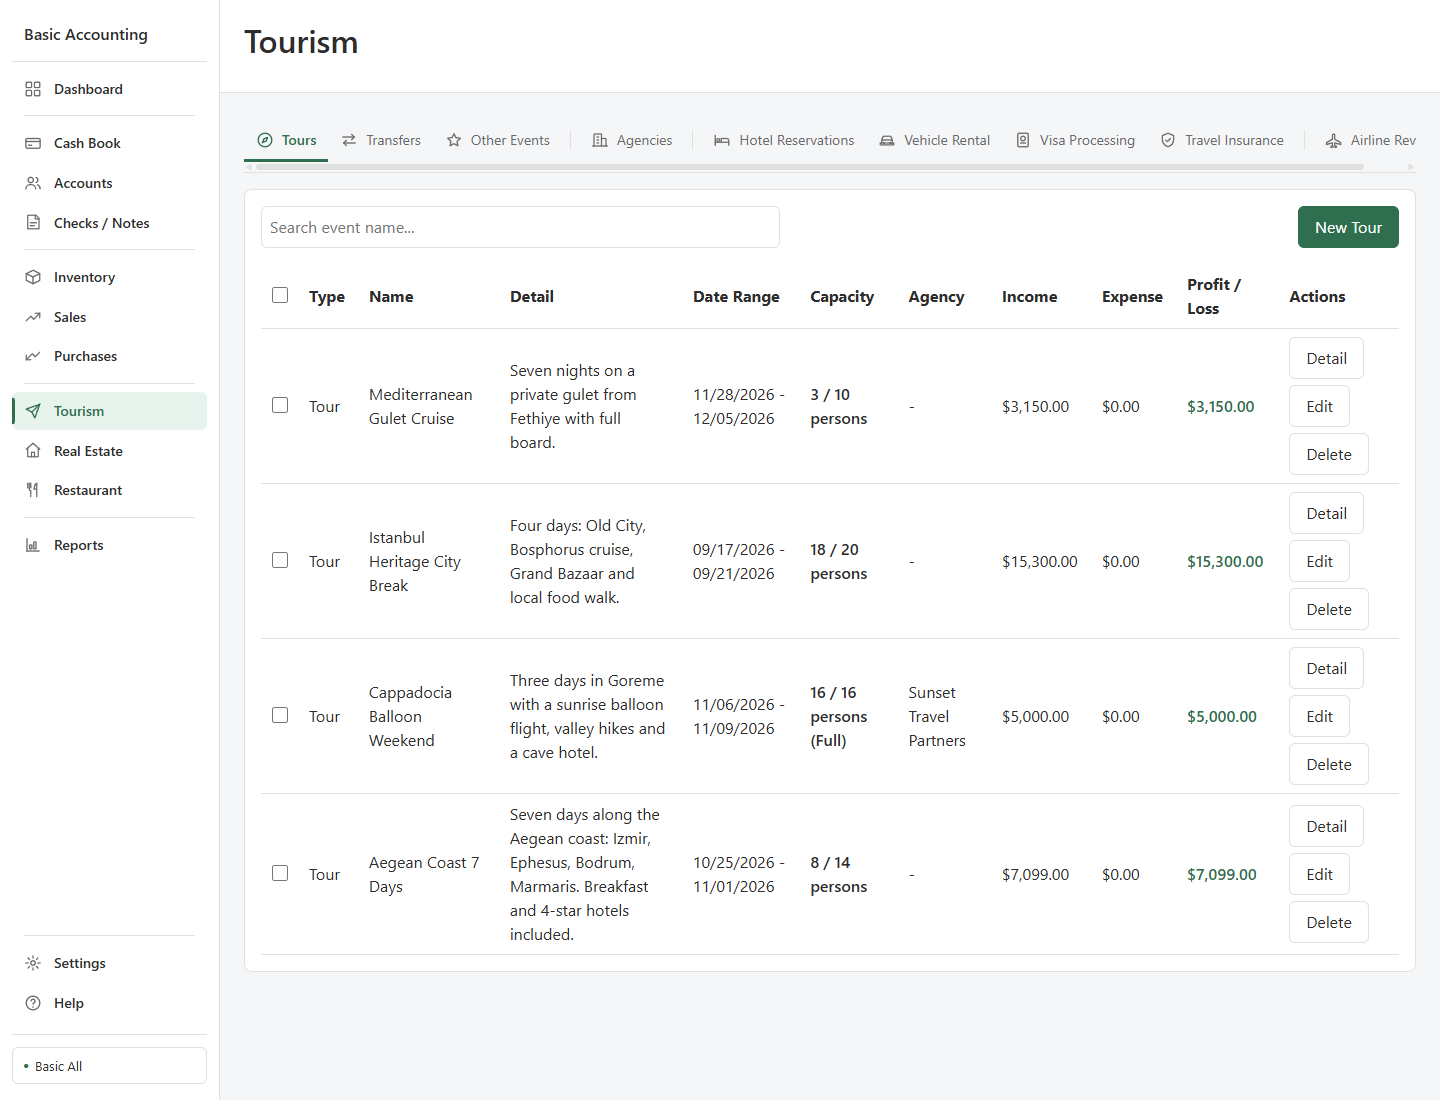Click the Checks / Notes document icon
This screenshot has width=1440, height=1100.
click(33, 223)
